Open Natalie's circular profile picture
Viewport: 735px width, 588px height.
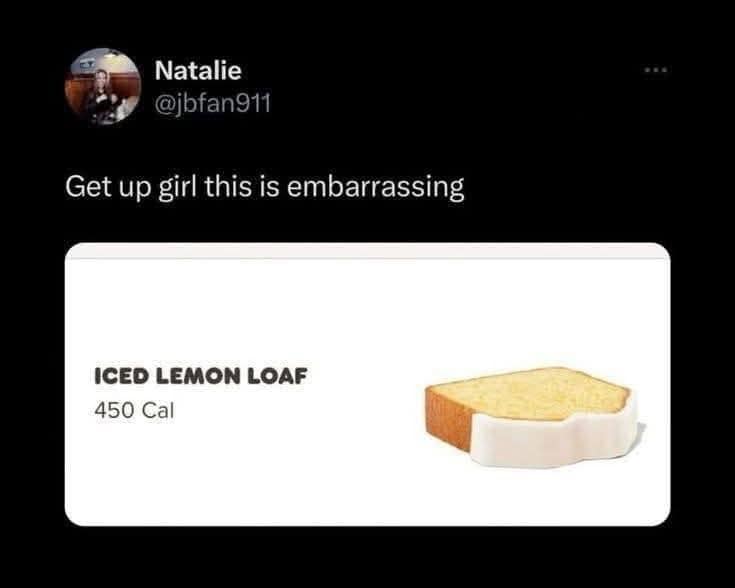103,86
